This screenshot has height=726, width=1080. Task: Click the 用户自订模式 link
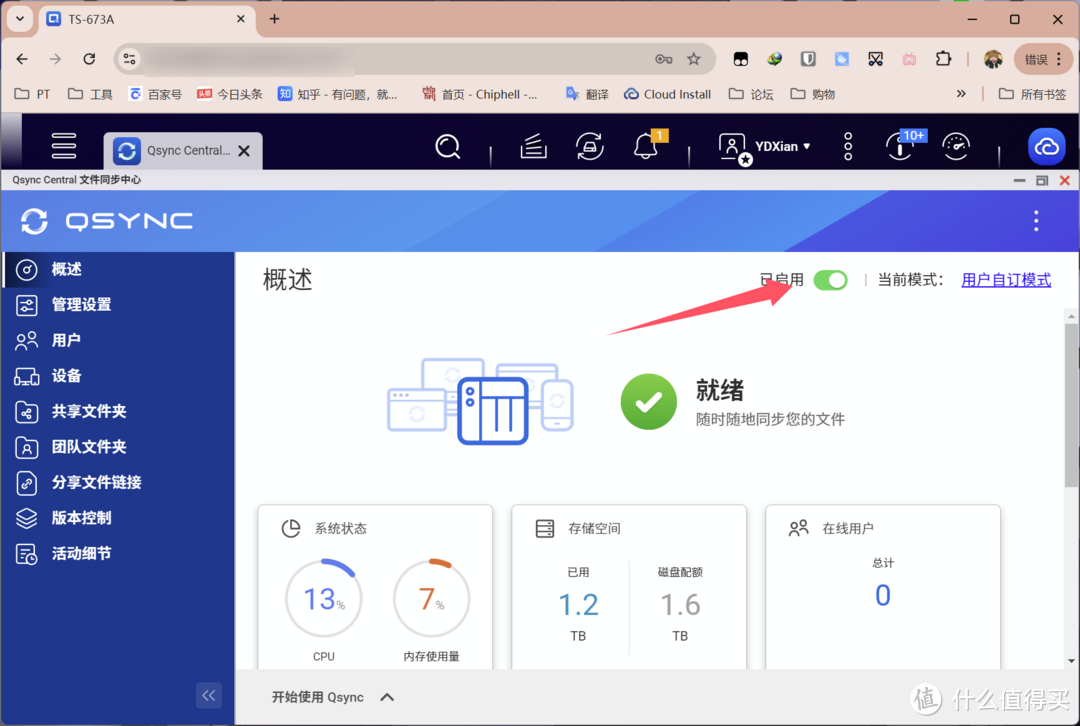tap(1005, 280)
